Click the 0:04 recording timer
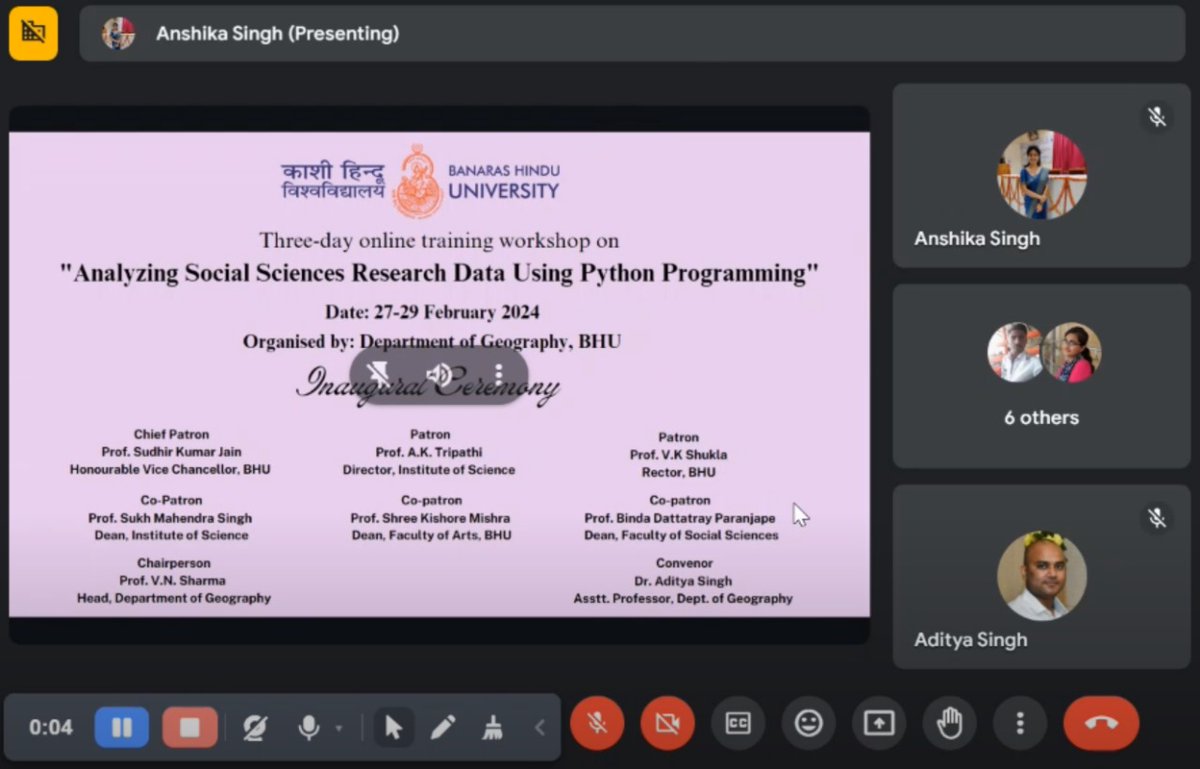The image size is (1200, 769). (50, 727)
